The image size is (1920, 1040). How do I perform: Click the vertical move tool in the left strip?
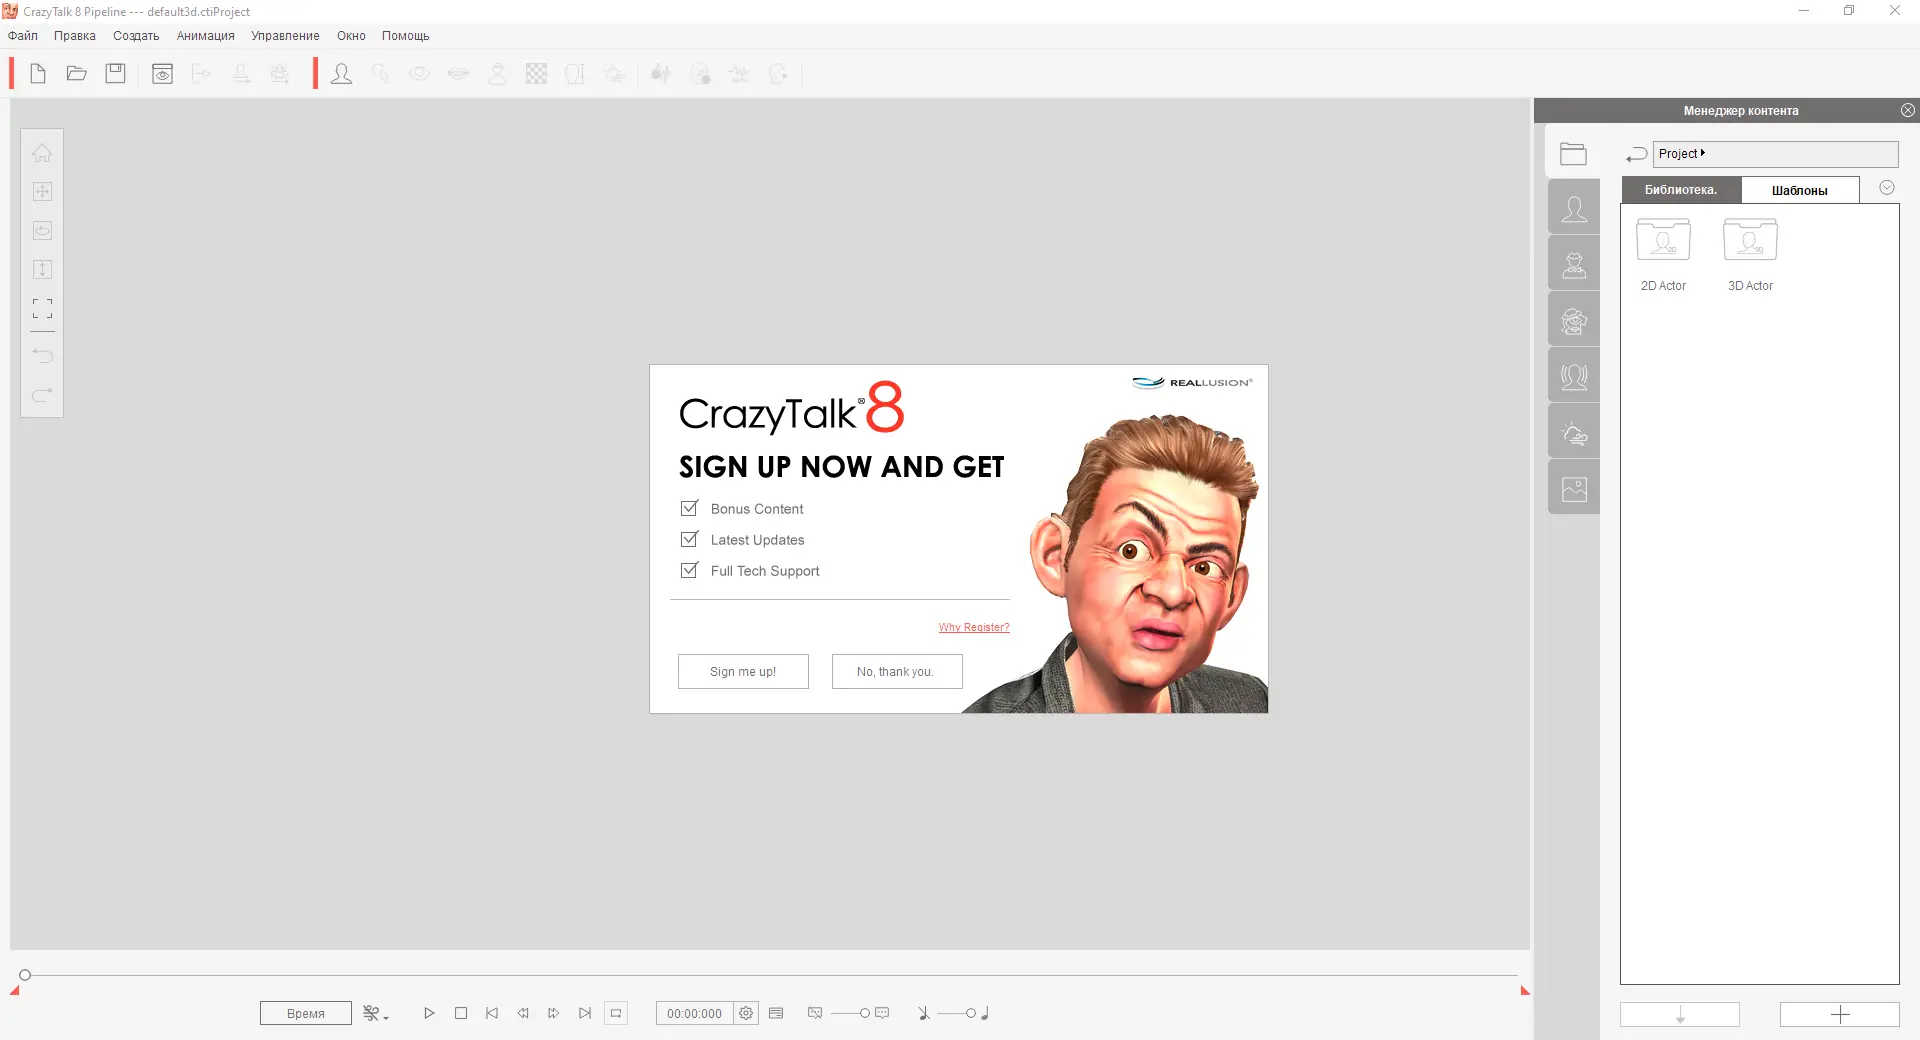[x=42, y=269]
